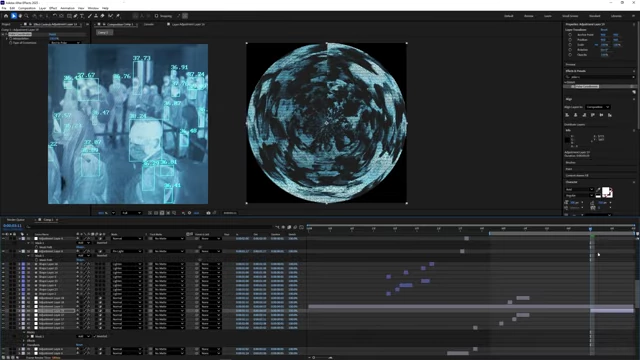Select the Clone Stamp tool
Image resolution: width=640 pixels, height=360 pixels.
tap(96, 16)
